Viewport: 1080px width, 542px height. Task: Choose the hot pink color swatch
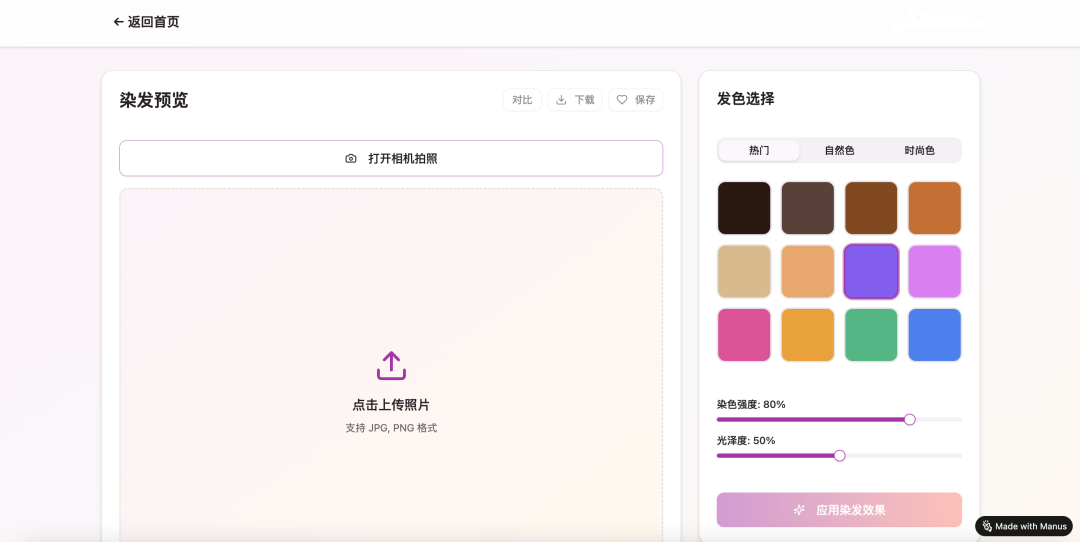(744, 335)
